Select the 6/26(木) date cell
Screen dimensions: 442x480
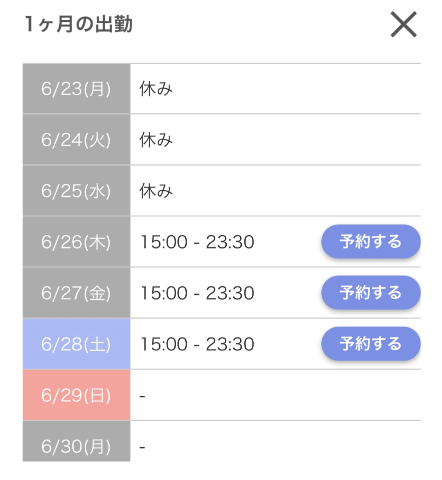[76, 242]
